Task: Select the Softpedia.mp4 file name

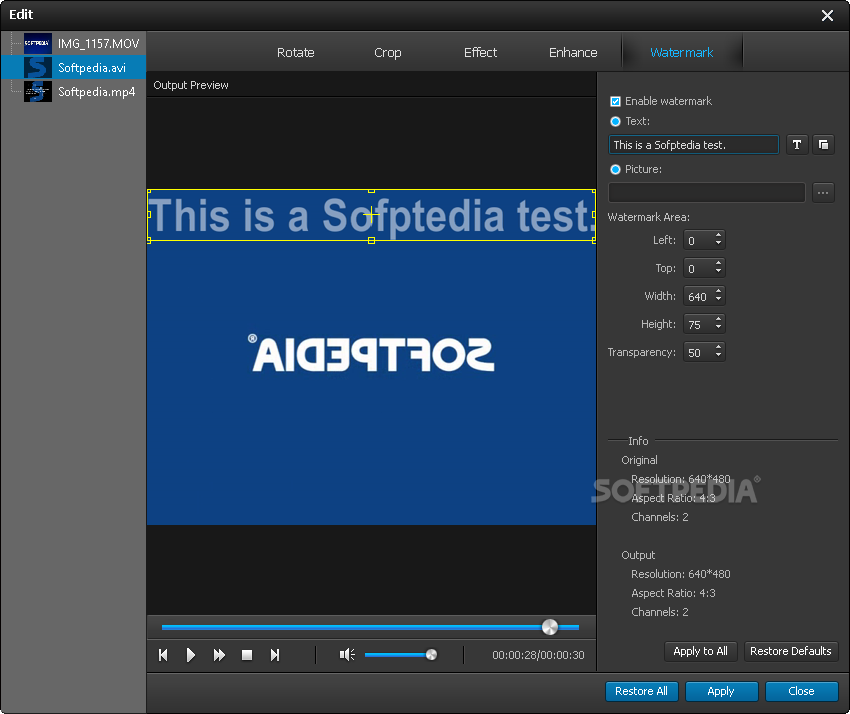Action: pos(97,92)
